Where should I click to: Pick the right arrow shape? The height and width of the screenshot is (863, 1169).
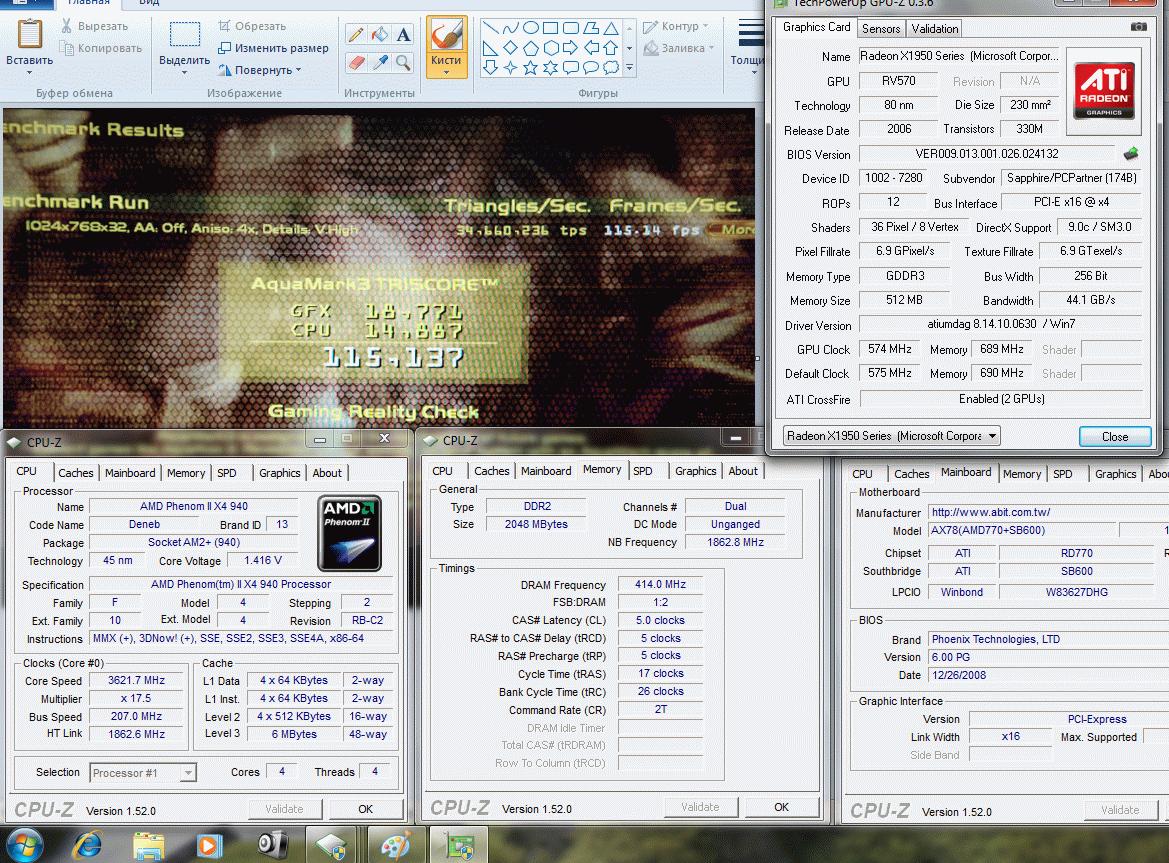click(x=570, y=48)
